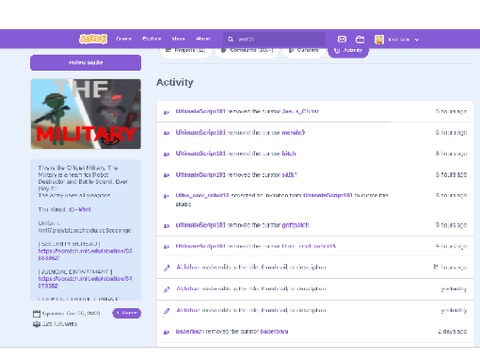Click the followers count text
Screen dimensions: 480x360
pos(60,324)
